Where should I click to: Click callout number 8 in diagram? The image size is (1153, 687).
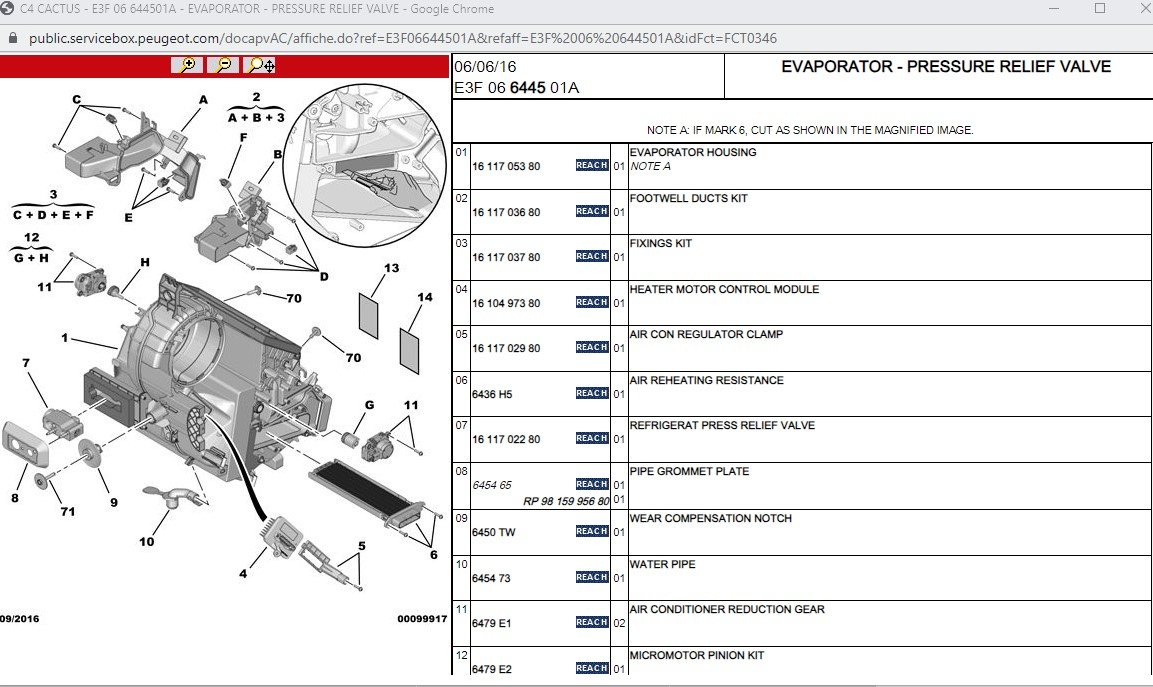pos(15,498)
